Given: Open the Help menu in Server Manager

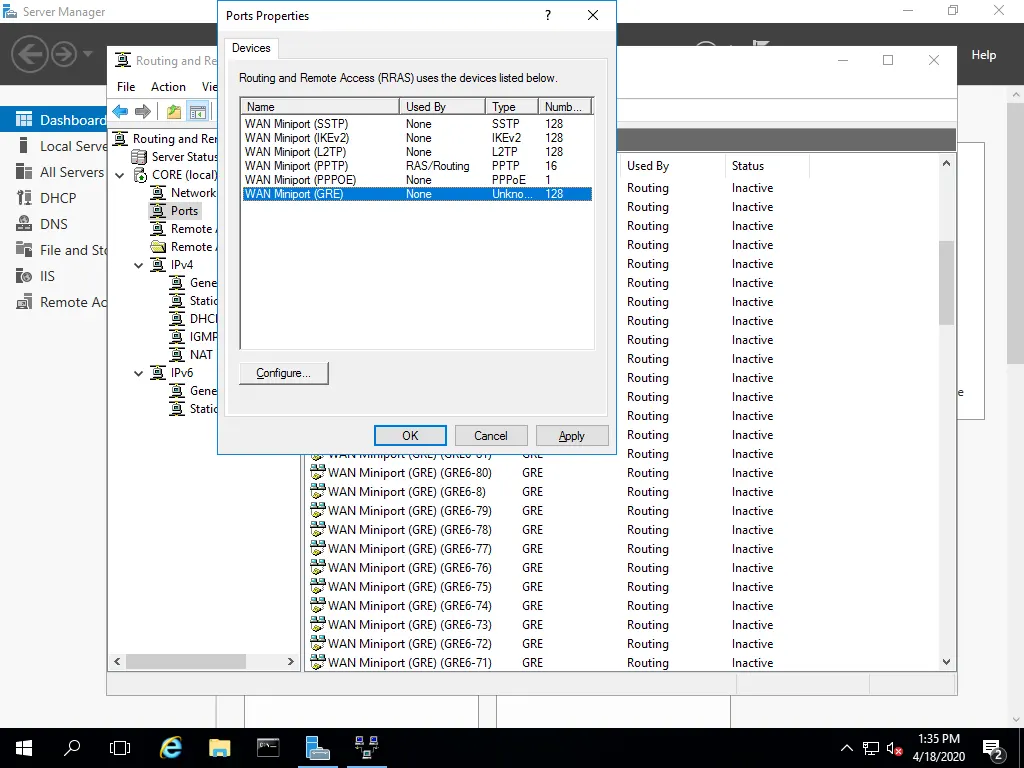Looking at the screenshot, I should [983, 55].
